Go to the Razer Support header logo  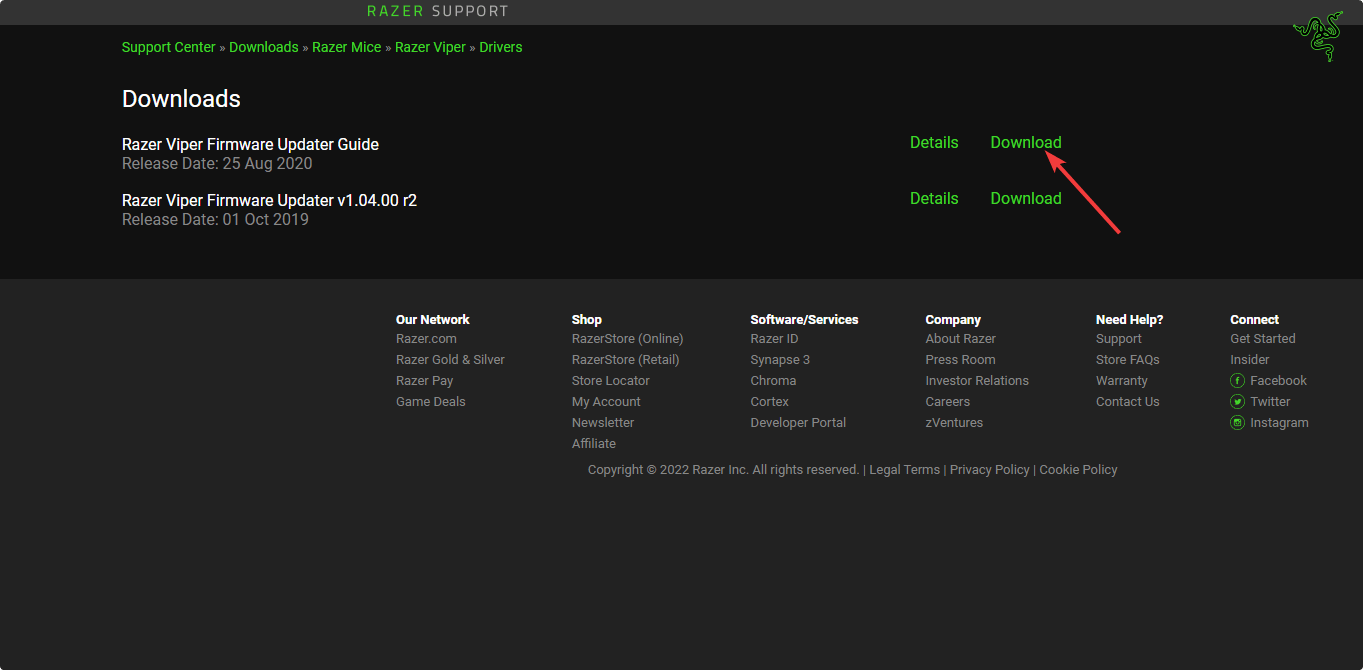(438, 11)
